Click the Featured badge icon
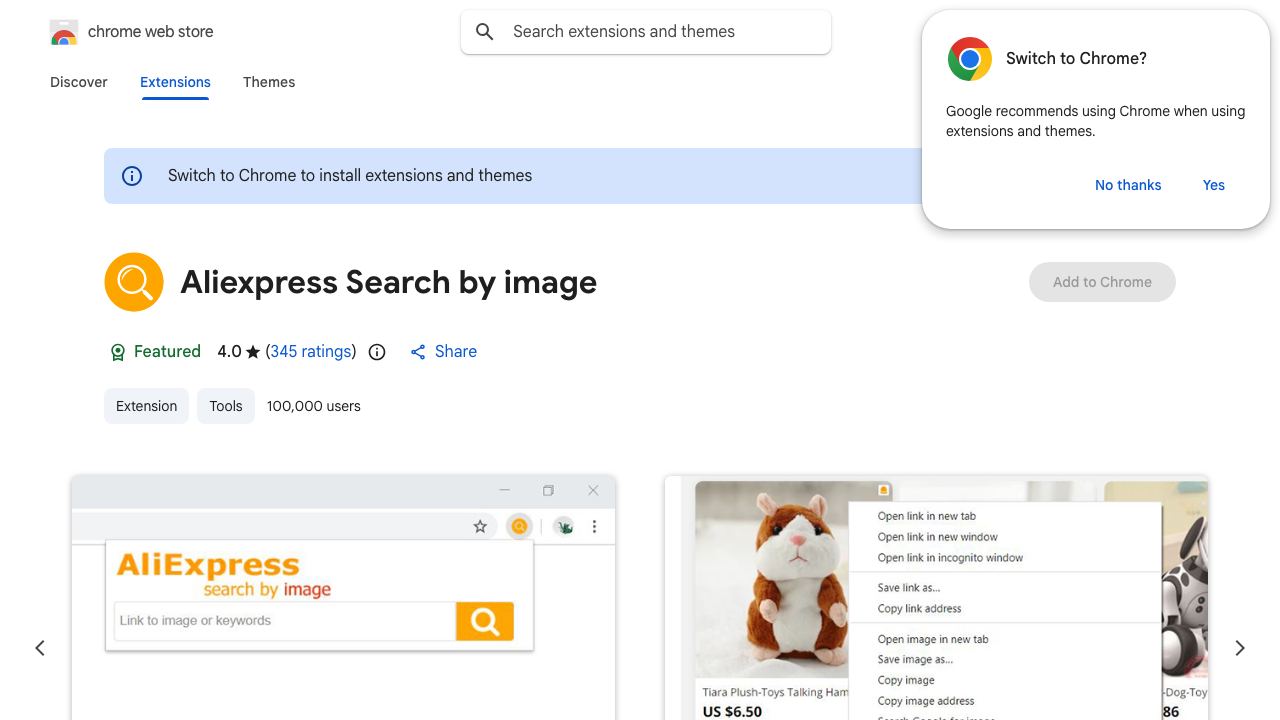Viewport: 1280px width, 720px height. [x=117, y=352]
